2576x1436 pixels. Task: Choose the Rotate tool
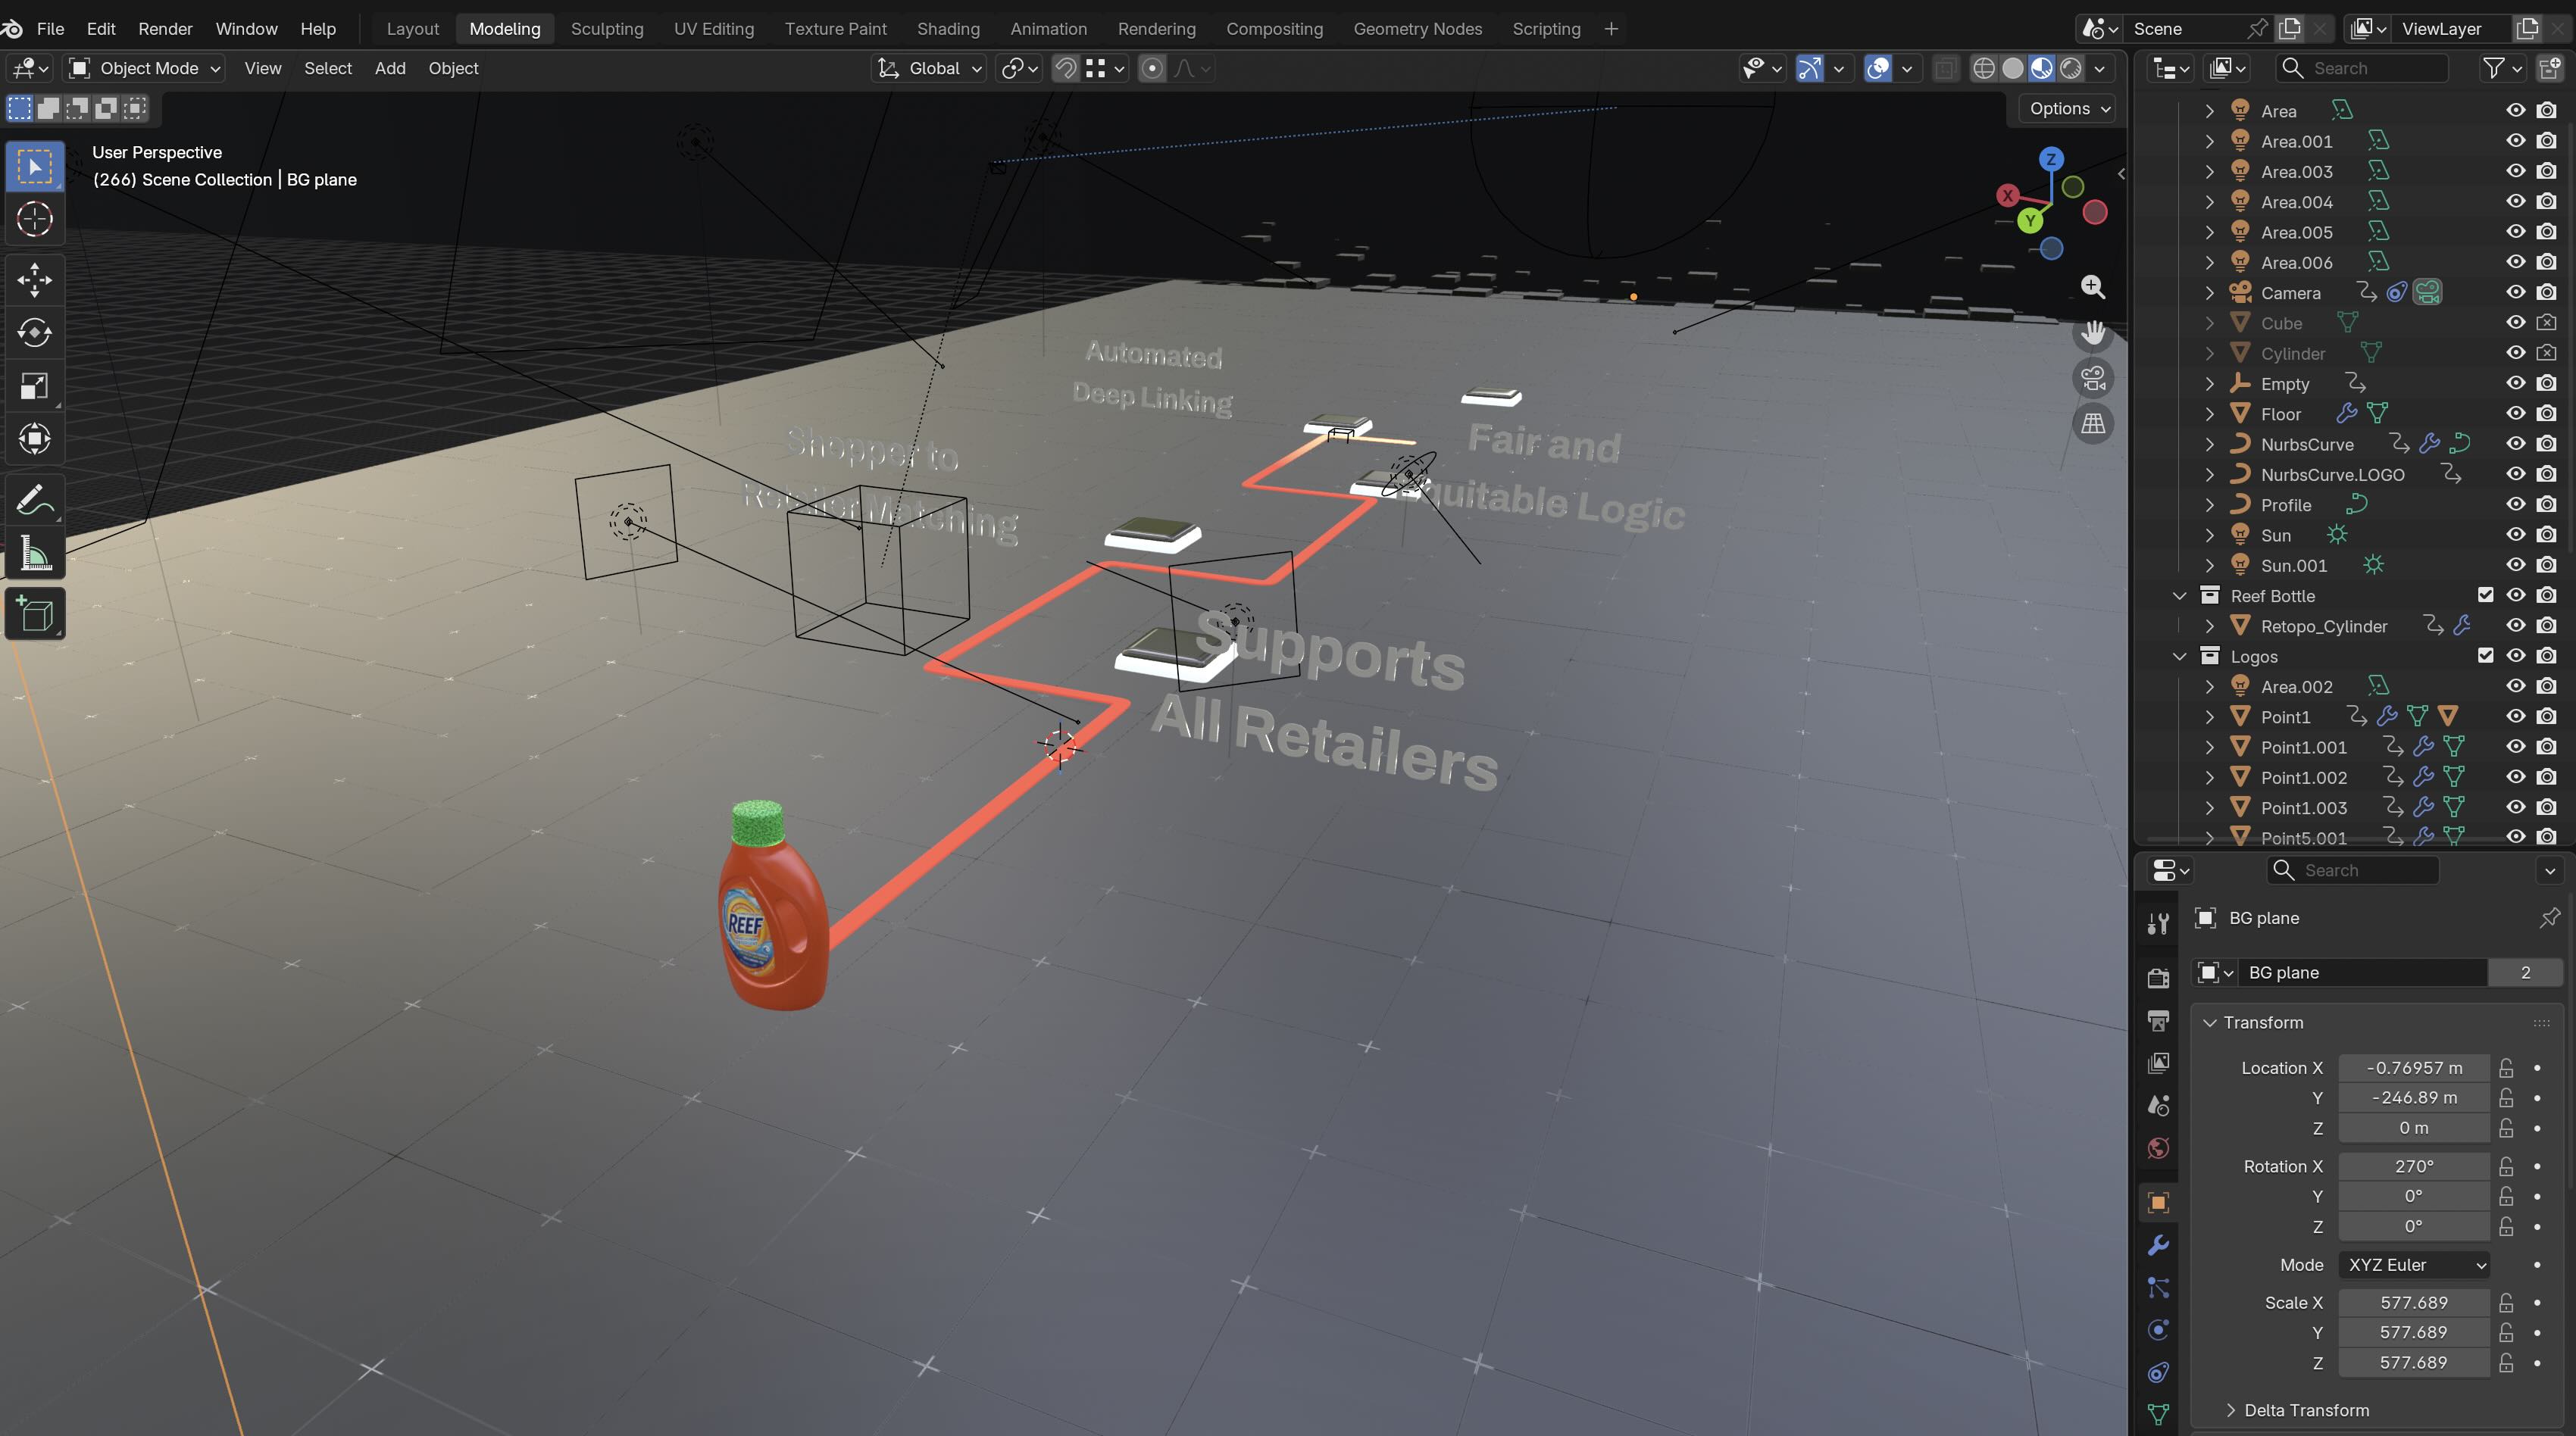click(x=35, y=333)
